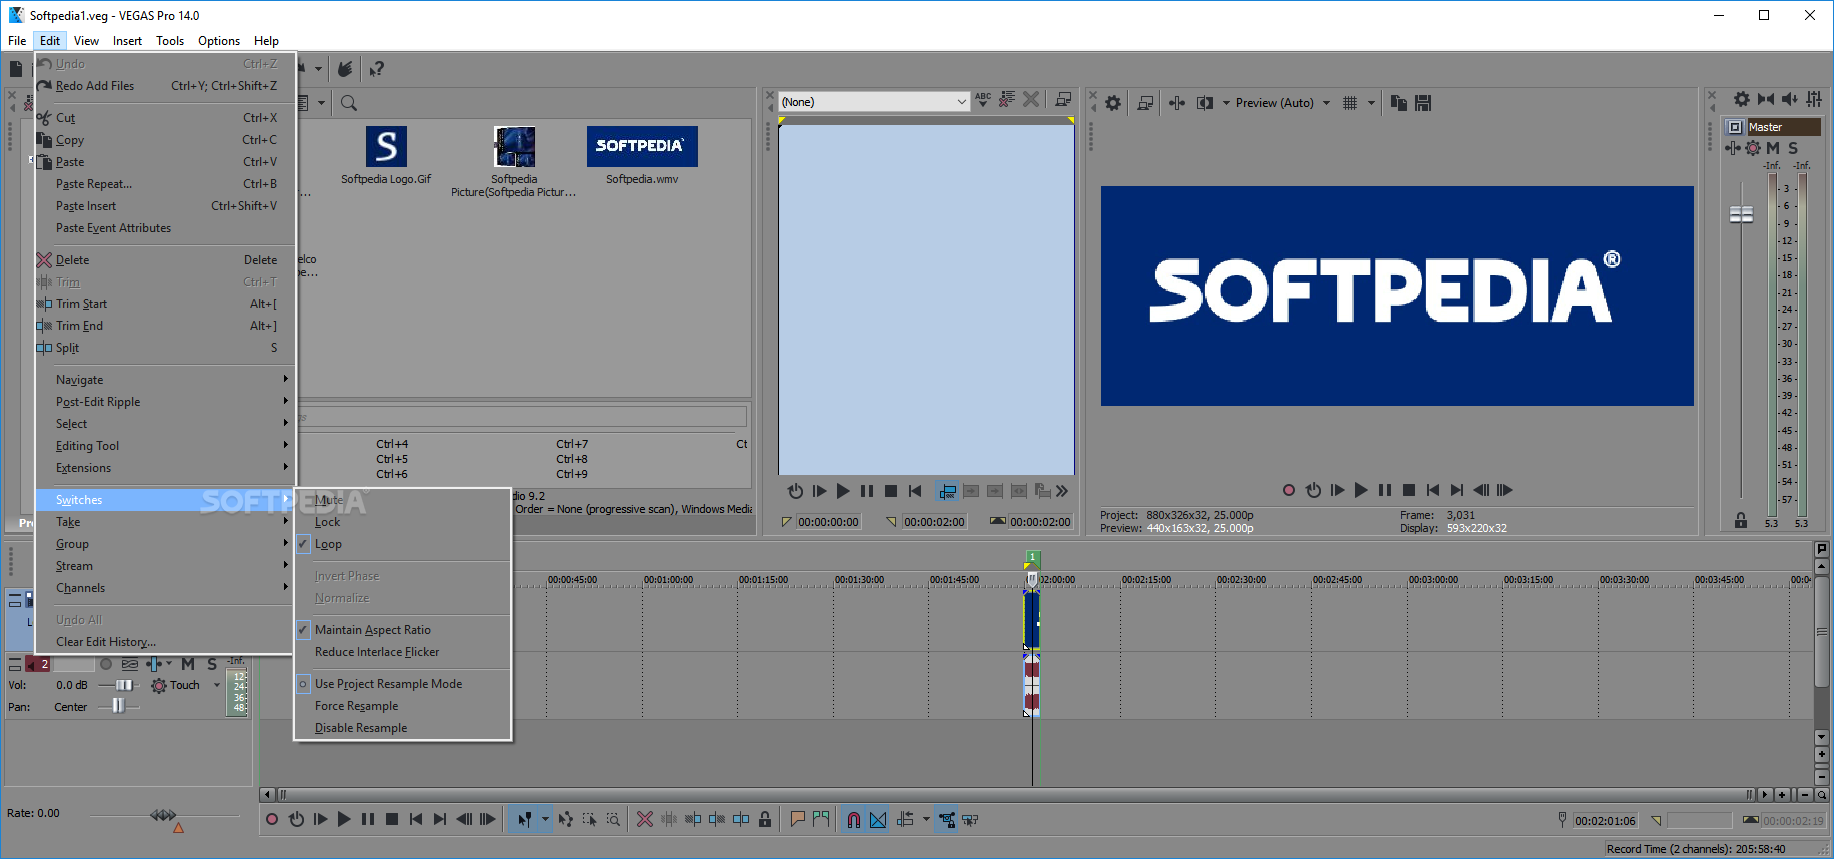This screenshot has width=1834, height=859.
Task: Expand the Post-Edit Ripple submenu
Action: point(164,402)
